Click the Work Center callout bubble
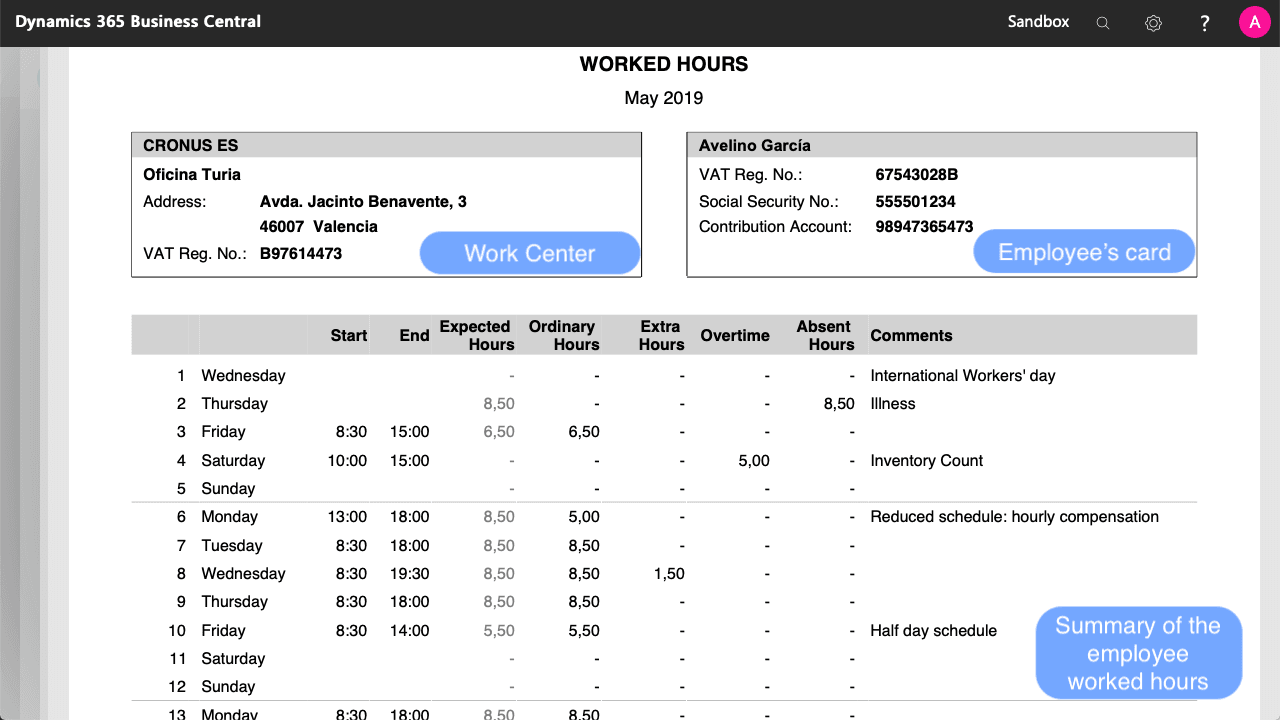The image size is (1280, 720). (x=529, y=253)
